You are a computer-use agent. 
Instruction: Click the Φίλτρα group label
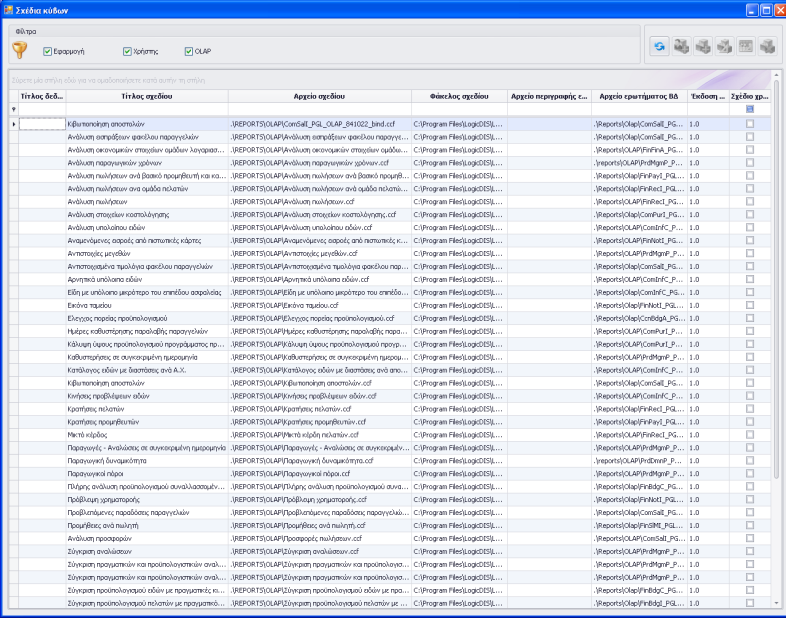click(26, 32)
